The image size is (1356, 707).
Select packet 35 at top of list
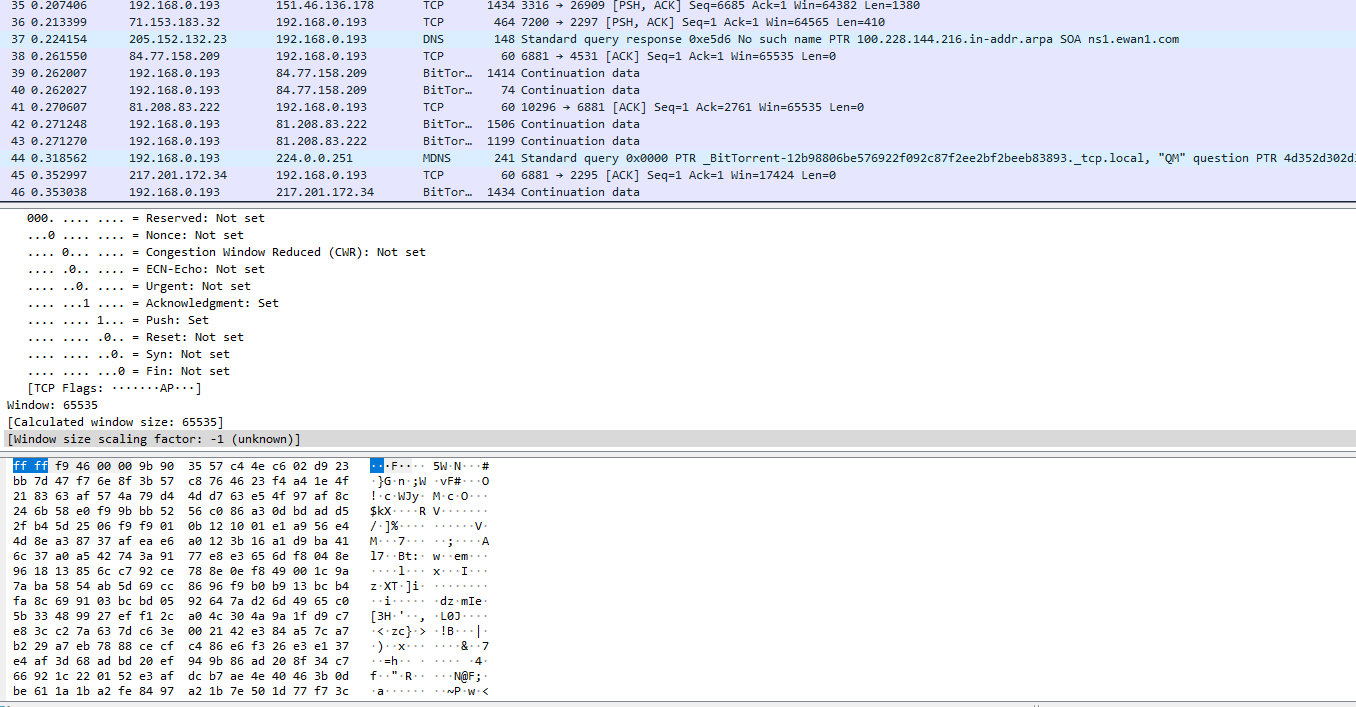point(400,4)
